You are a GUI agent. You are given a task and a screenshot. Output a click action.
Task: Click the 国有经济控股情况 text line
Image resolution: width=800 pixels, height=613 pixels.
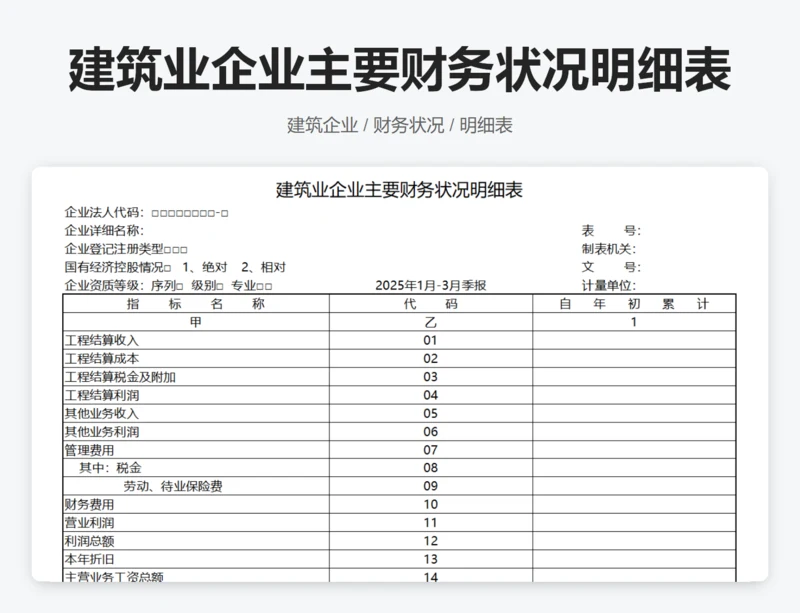[175, 267]
